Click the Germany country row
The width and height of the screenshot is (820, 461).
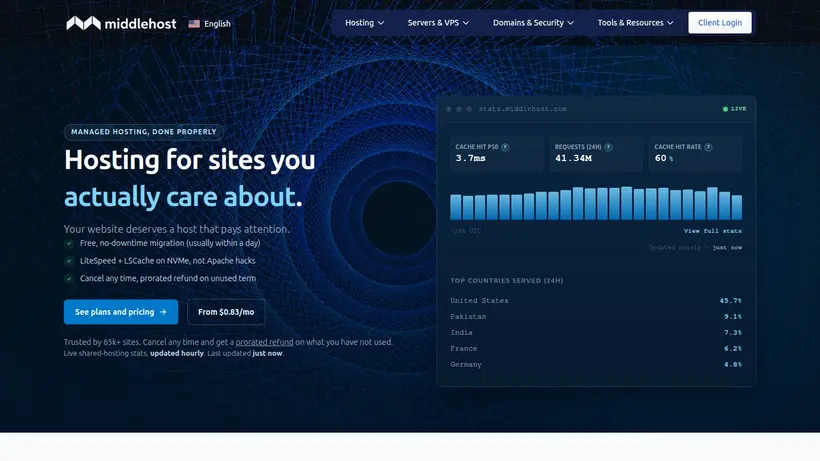(x=596, y=364)
